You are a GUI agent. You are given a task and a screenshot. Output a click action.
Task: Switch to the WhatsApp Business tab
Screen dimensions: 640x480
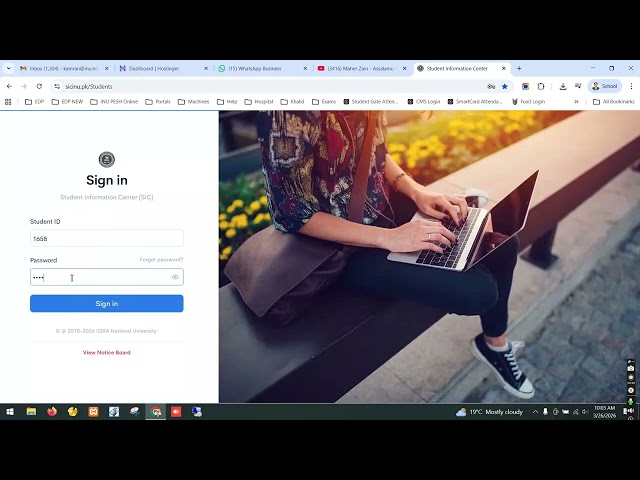263,69
